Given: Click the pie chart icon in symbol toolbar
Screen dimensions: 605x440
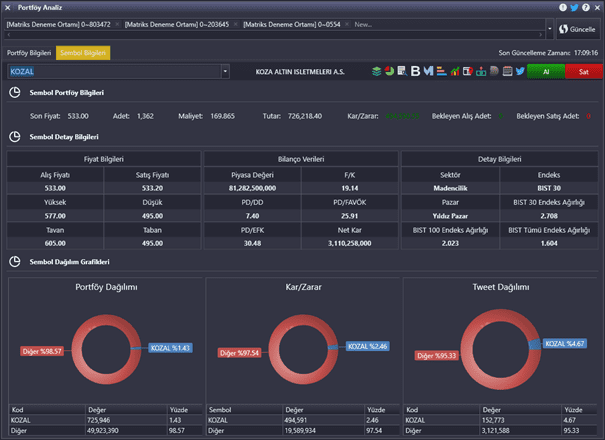Looking at the screenshot, I should tap(389, 71).
